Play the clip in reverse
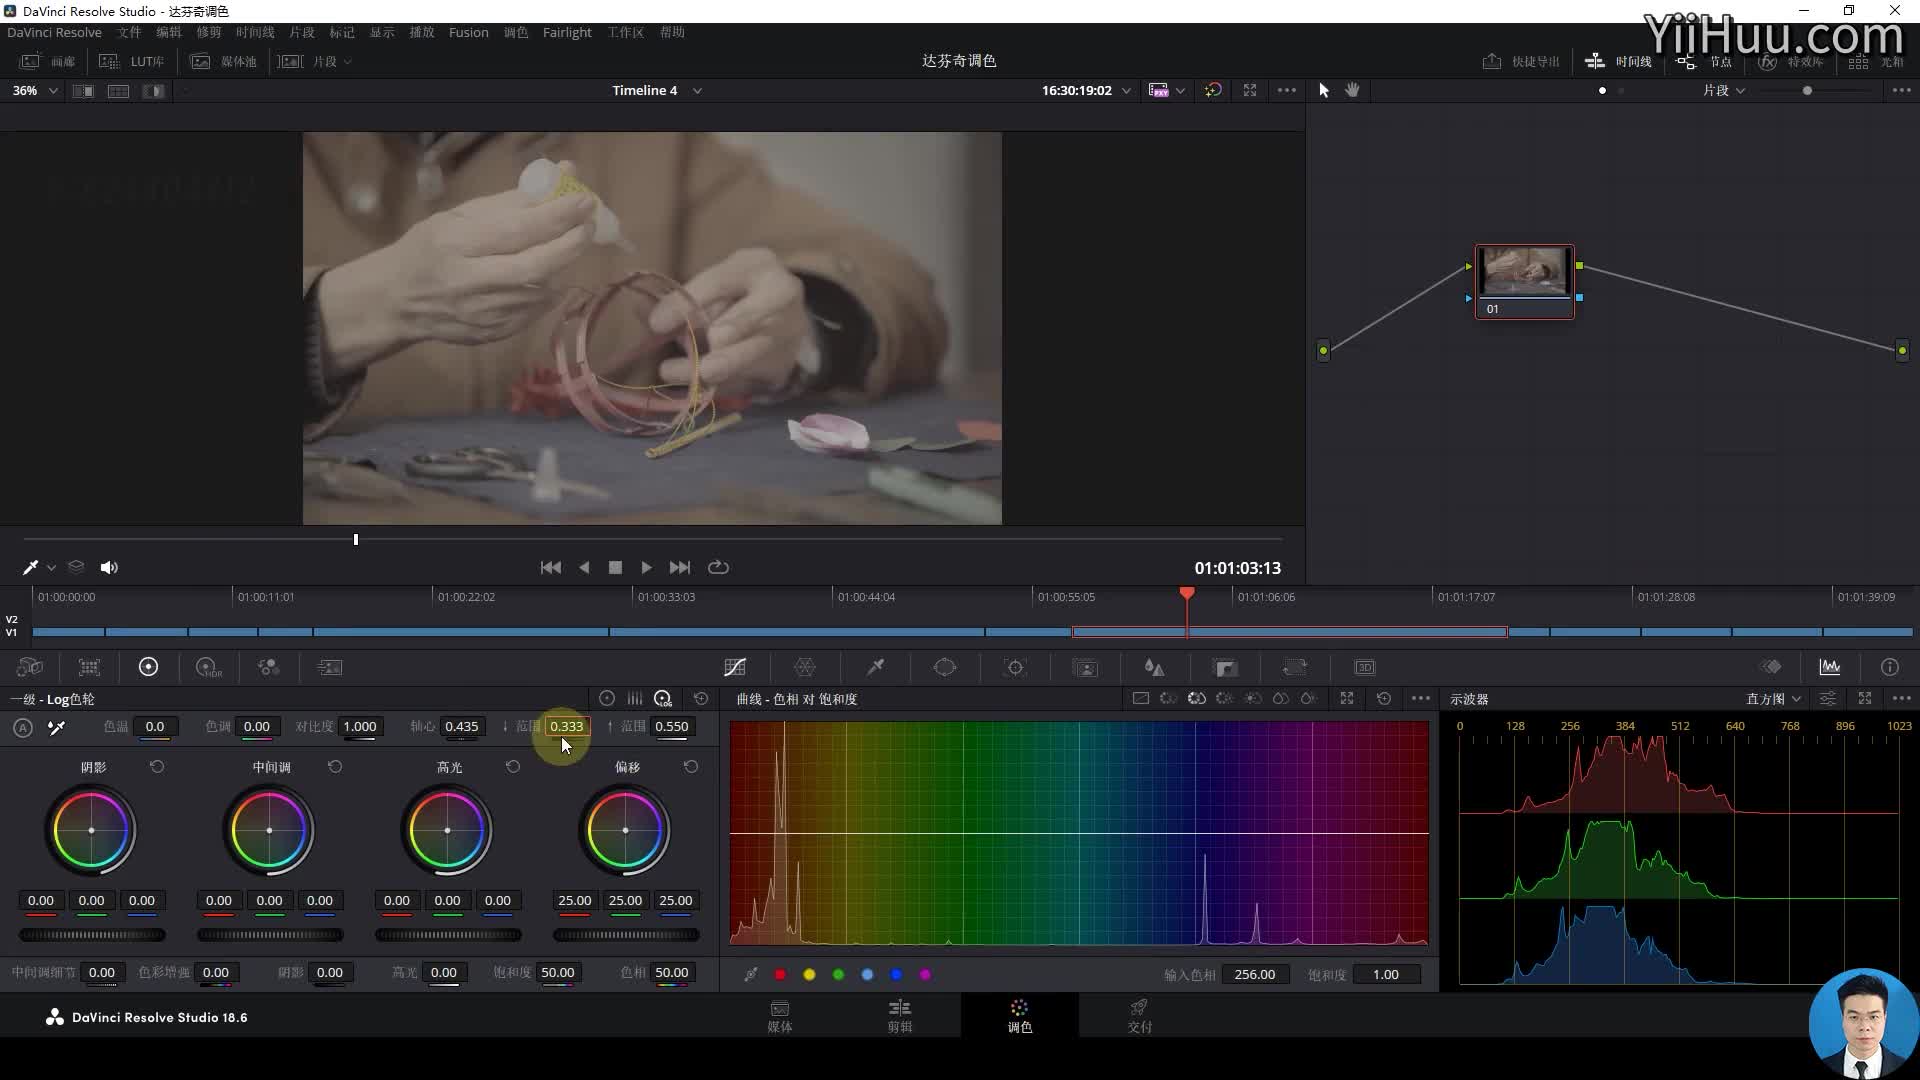This screenshot has height=1080, width=1920. coord(584,567)
